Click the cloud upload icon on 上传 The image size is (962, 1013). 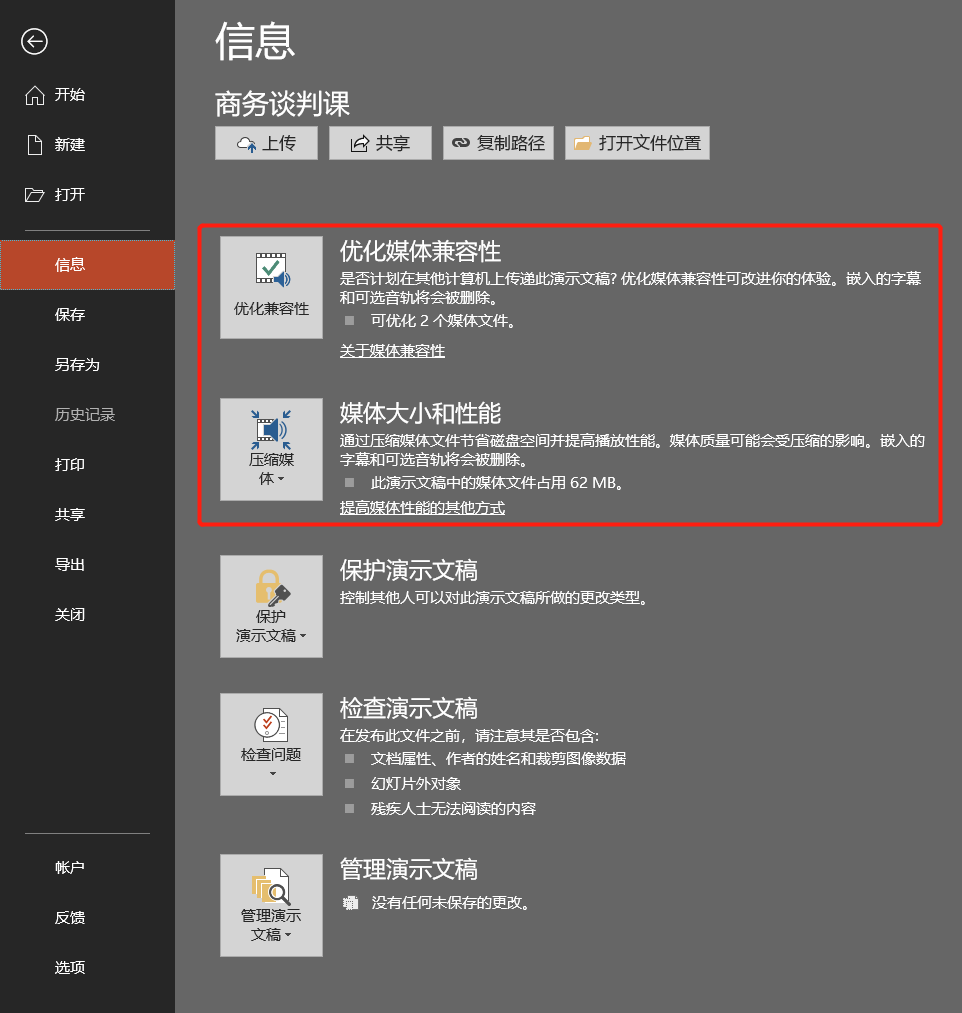click(x=246, y=144)
